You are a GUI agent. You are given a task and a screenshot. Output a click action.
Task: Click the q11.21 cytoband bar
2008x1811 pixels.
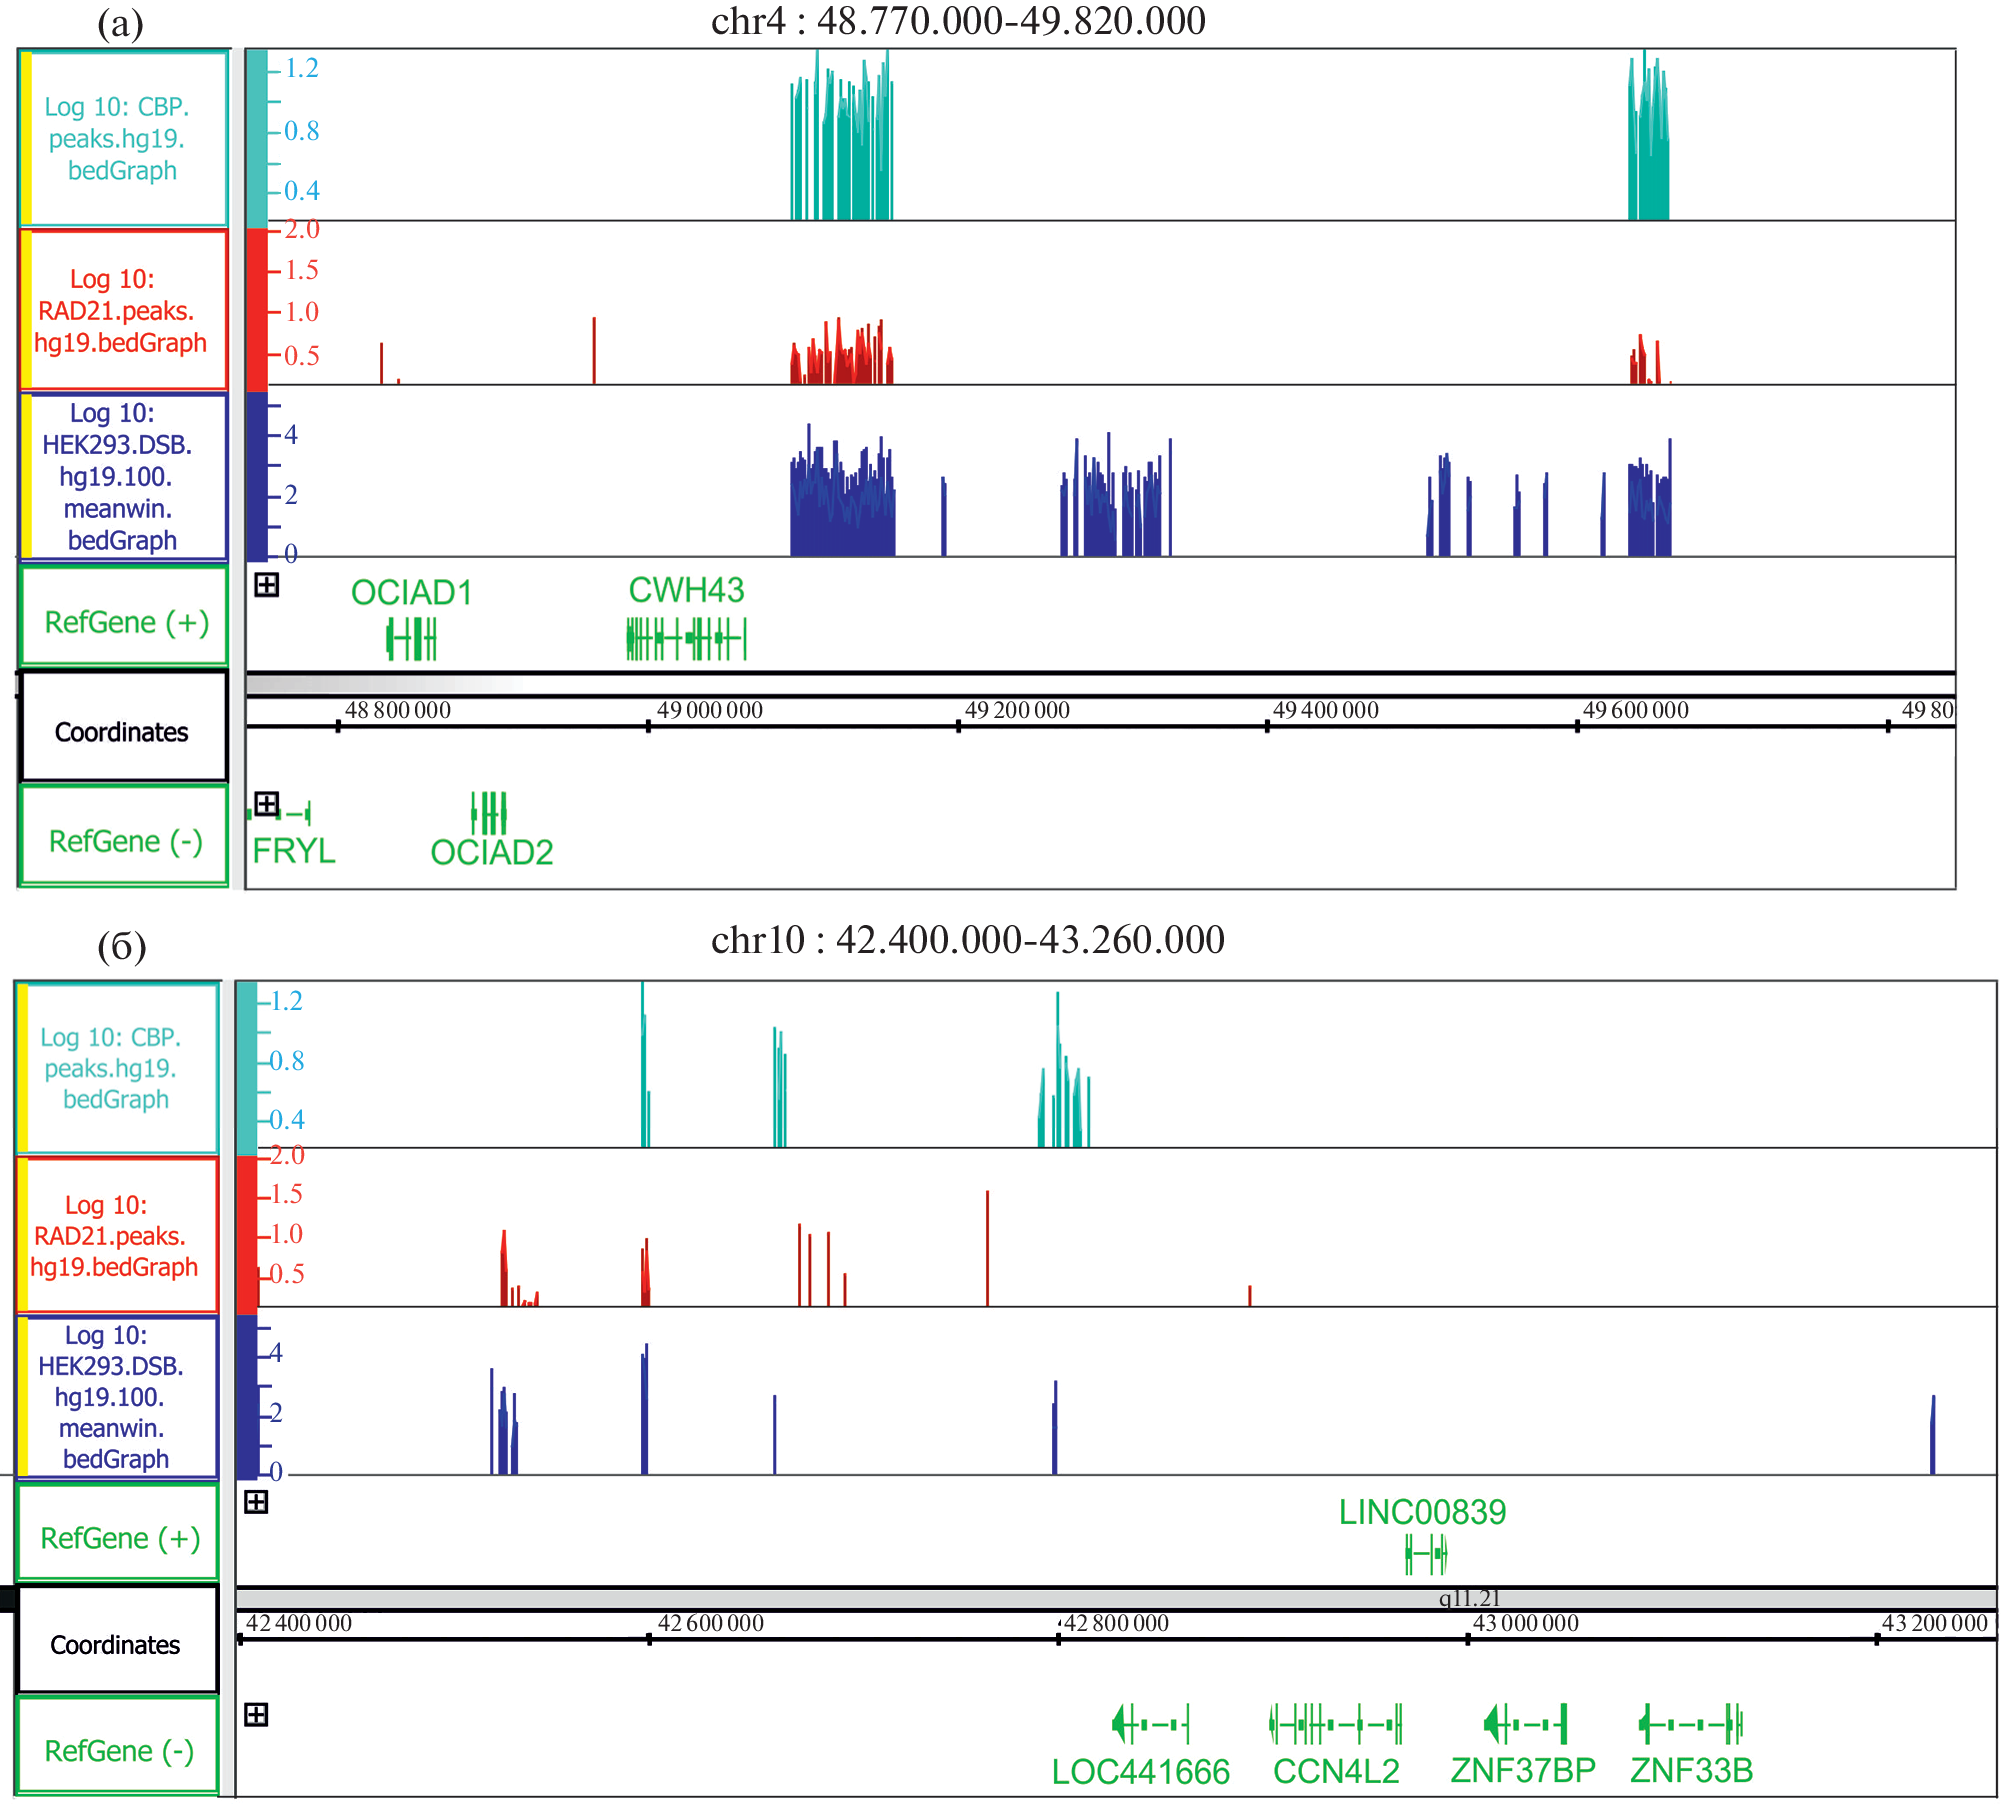(1468, 1599)
